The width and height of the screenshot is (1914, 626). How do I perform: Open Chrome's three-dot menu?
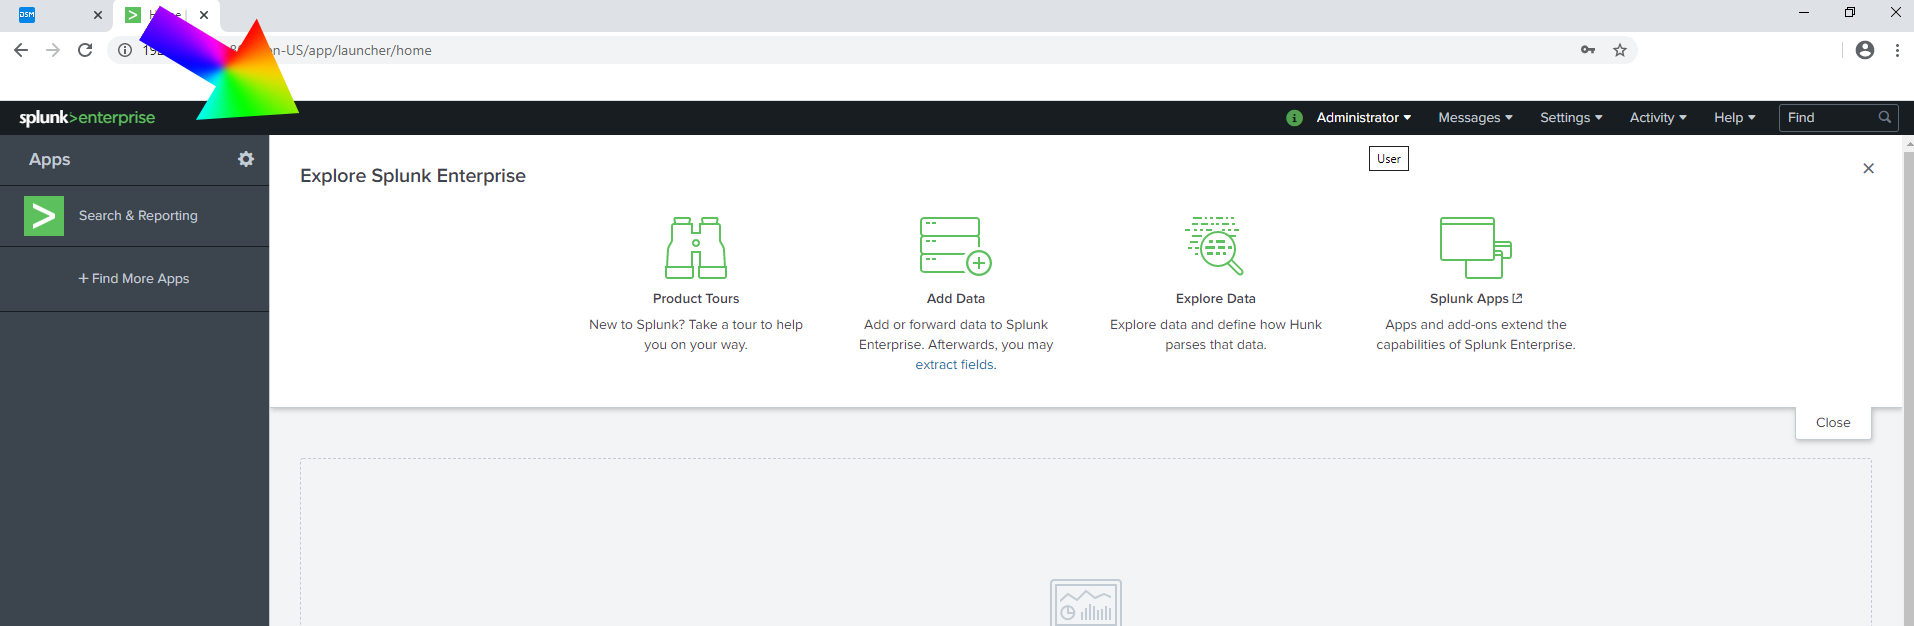[x=1897, y=50]
